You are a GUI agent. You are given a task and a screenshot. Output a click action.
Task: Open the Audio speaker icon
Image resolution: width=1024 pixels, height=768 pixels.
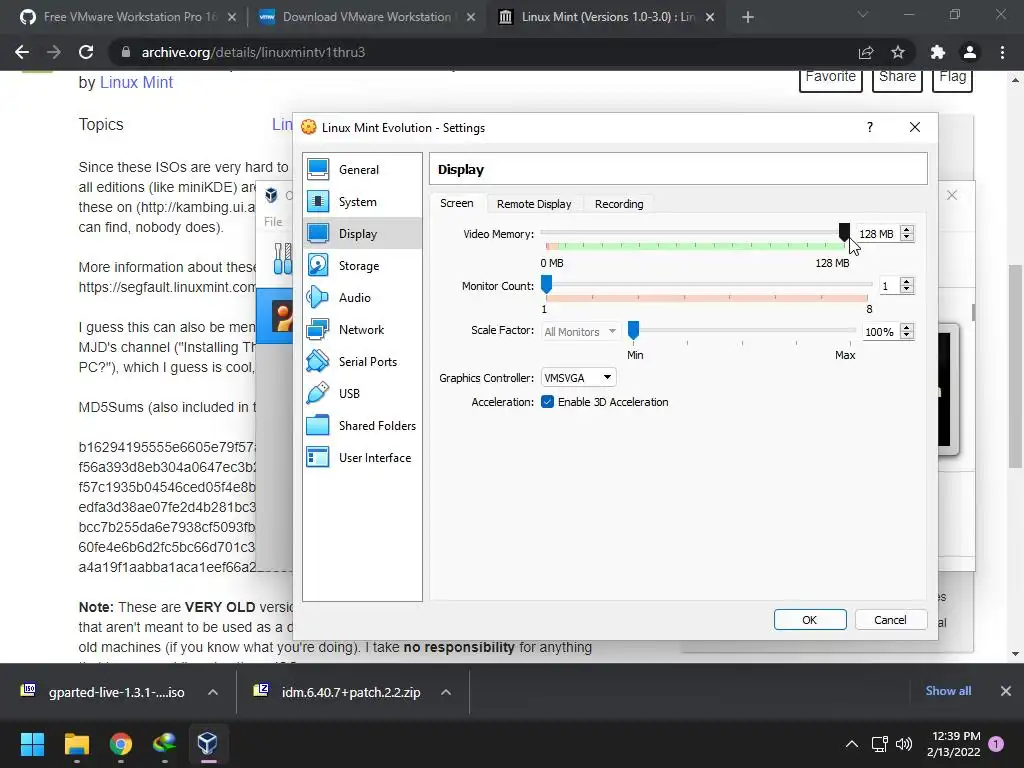[x=318, y=298]
